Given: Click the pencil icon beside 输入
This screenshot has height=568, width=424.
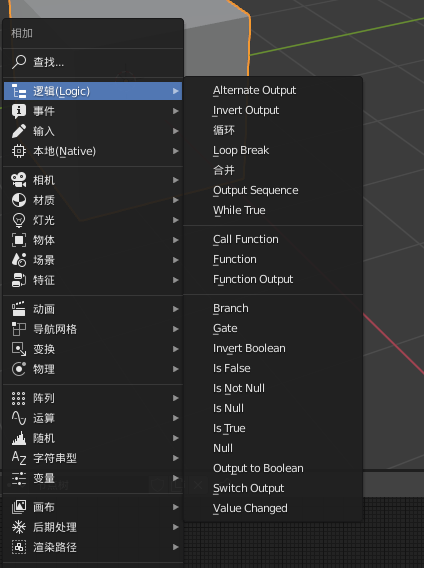Looking at the screenshot, I should [19, 131].
